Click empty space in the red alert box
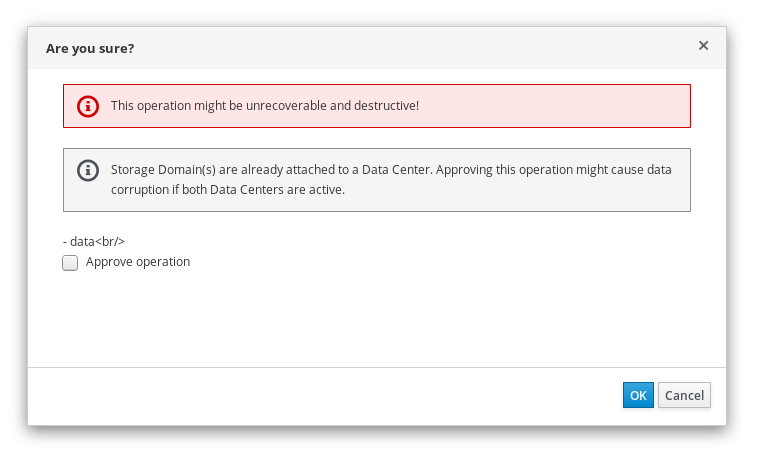The width and height of the screenshot is (758, 460). point(560,106)
